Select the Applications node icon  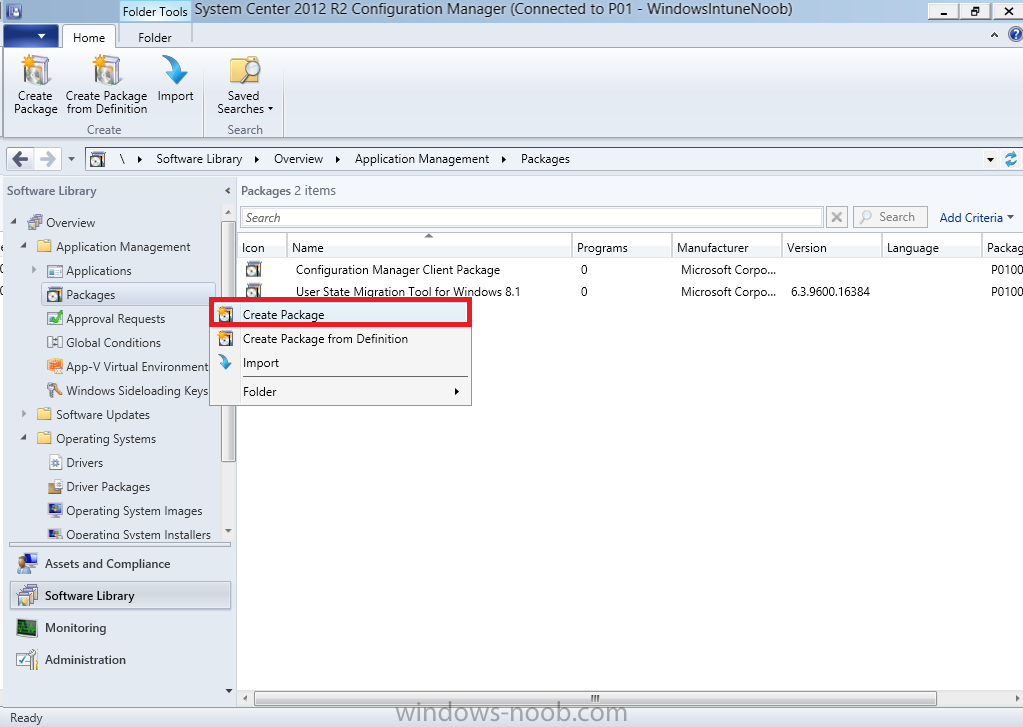point(55,270)
